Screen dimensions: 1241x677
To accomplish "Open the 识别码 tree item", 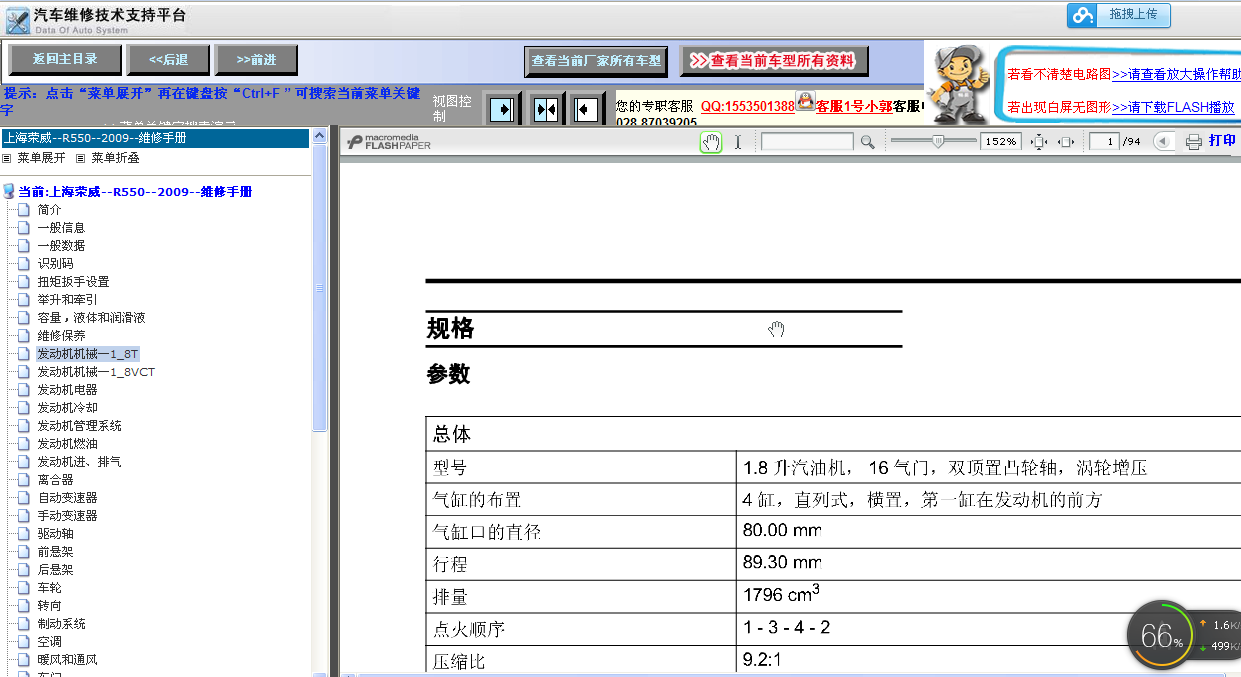I will tap(55, 264).
